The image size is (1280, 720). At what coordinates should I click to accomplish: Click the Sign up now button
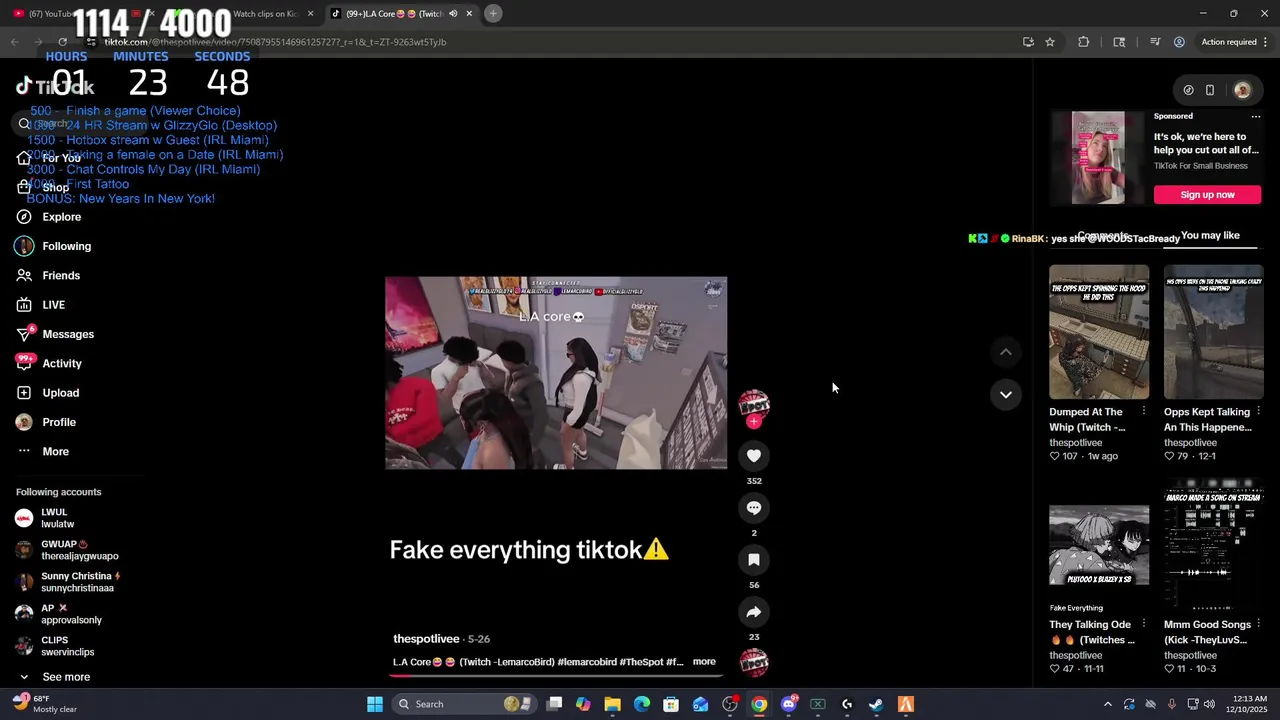[x=1207, y=195]
